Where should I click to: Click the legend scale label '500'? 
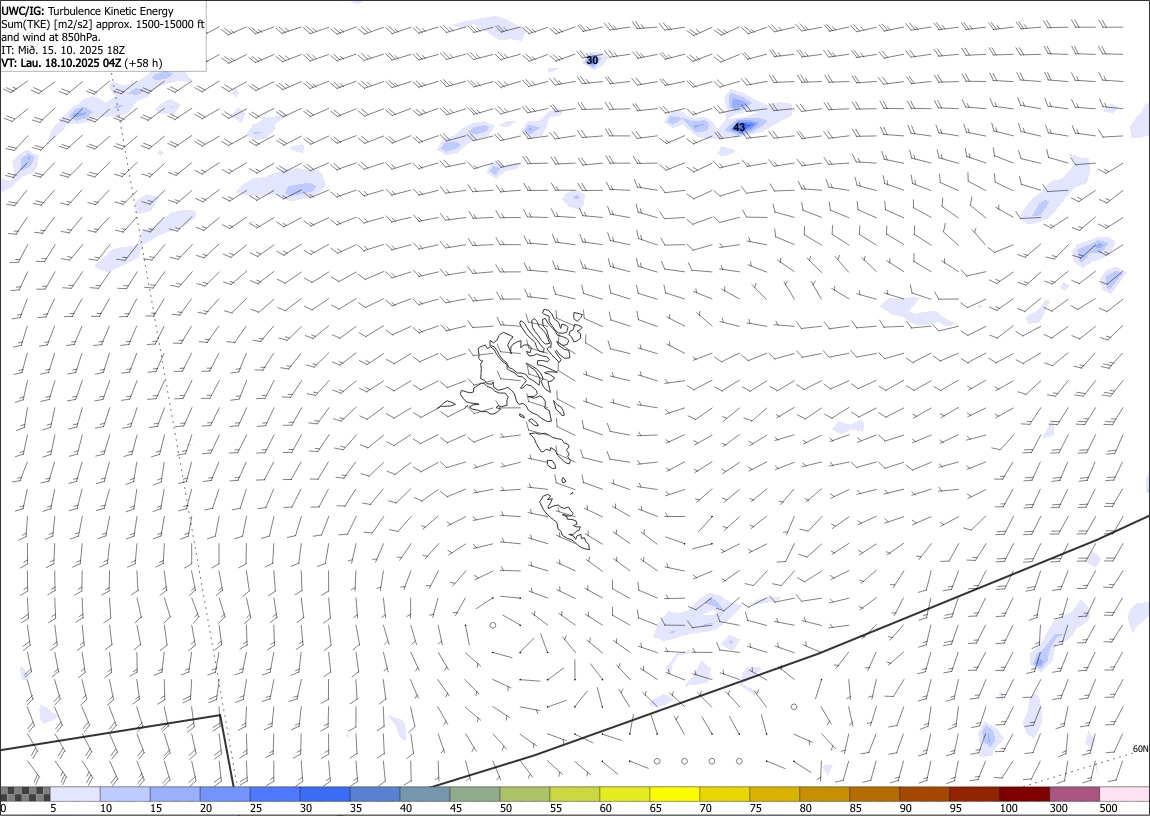(1108, 809)
